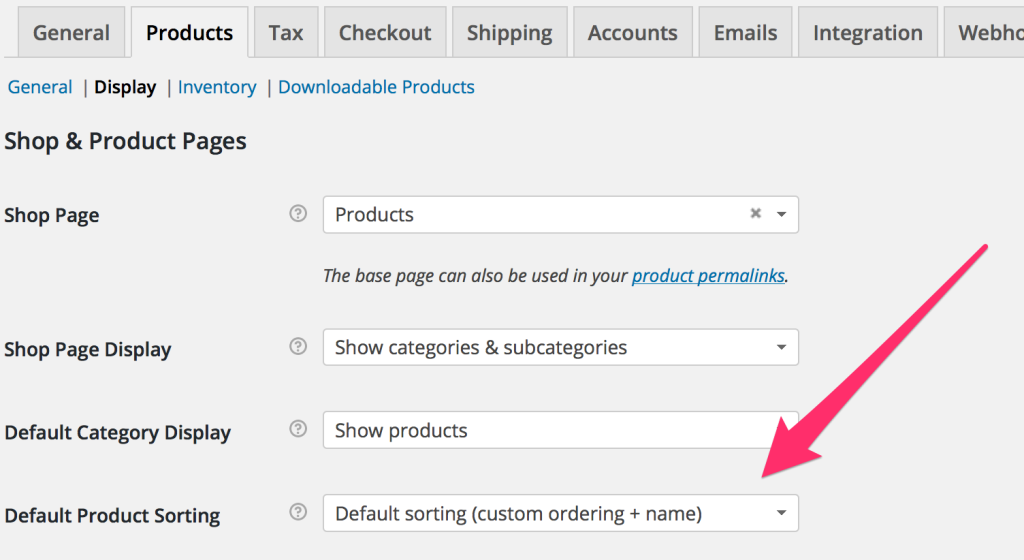This screenshot has width=1024, height=560.
Task: Open the Default Category Display dropdown
Action: pos(560,430)
